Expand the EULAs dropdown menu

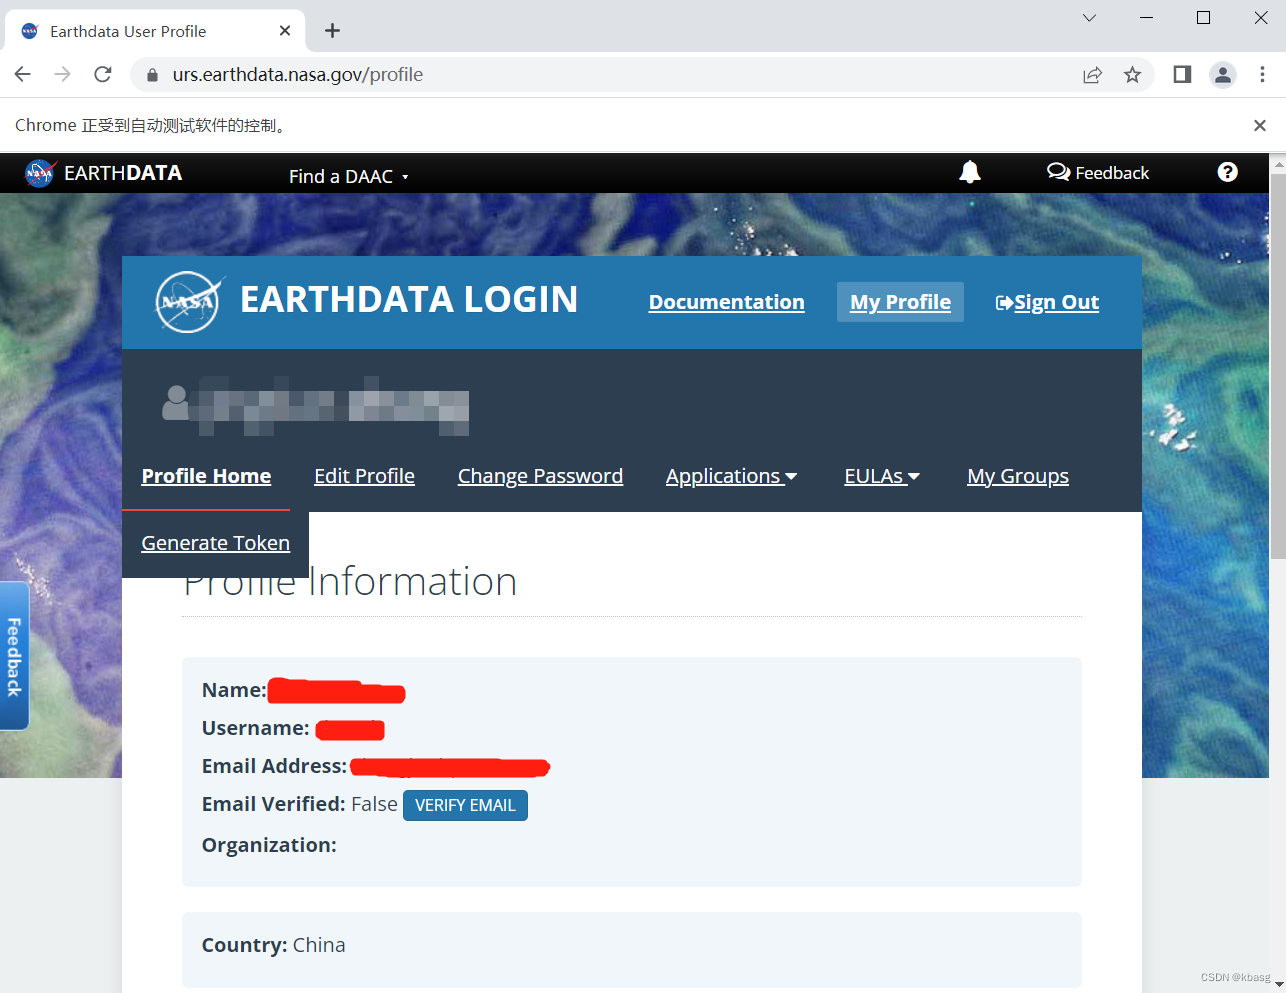pyautogui.click(x=882, y=476)
